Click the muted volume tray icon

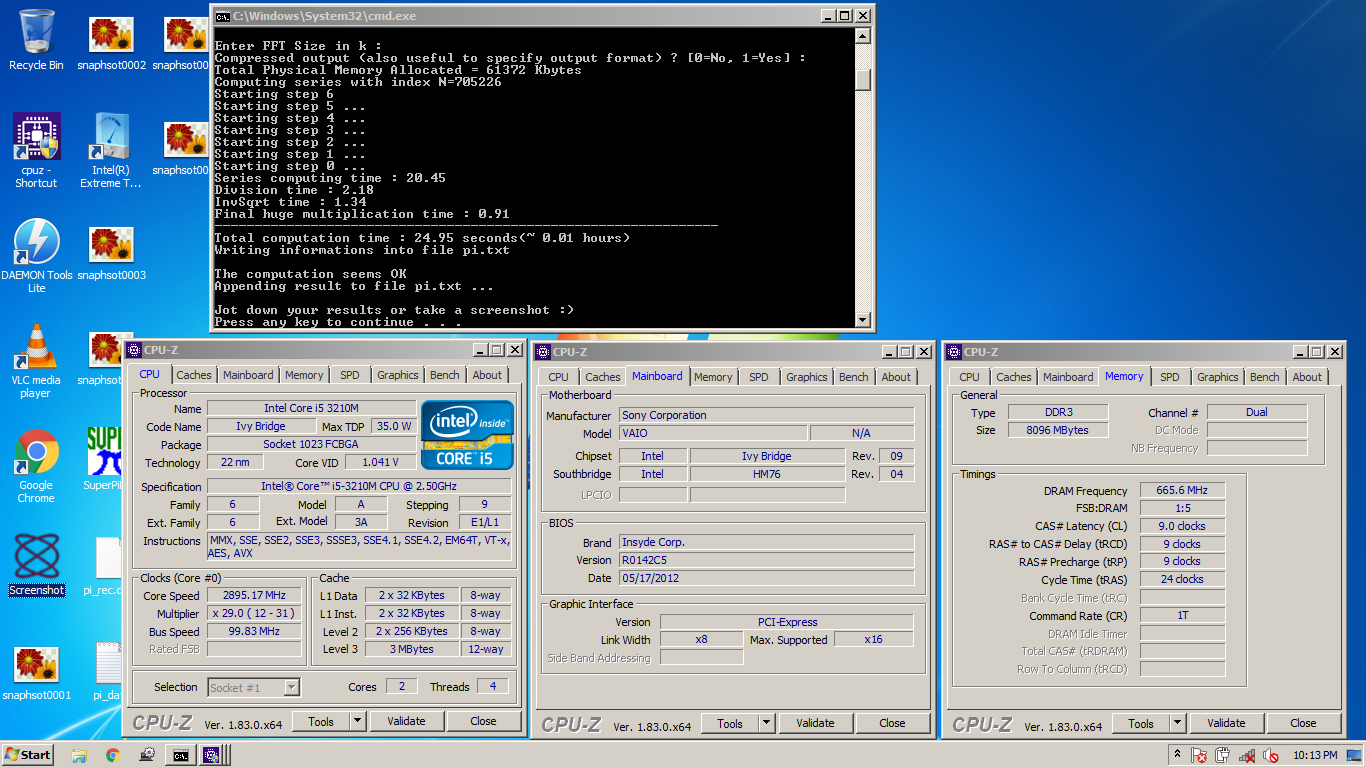1272,755
